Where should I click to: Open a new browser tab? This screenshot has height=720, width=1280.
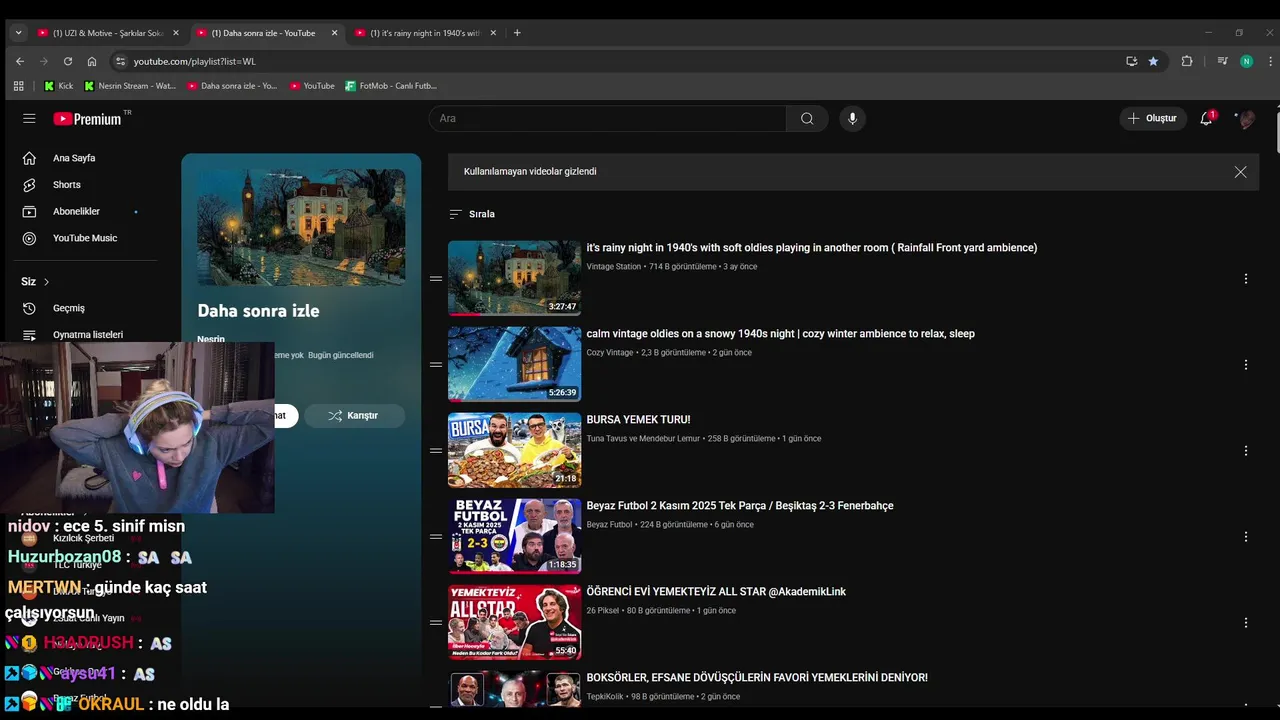point(517,33)
